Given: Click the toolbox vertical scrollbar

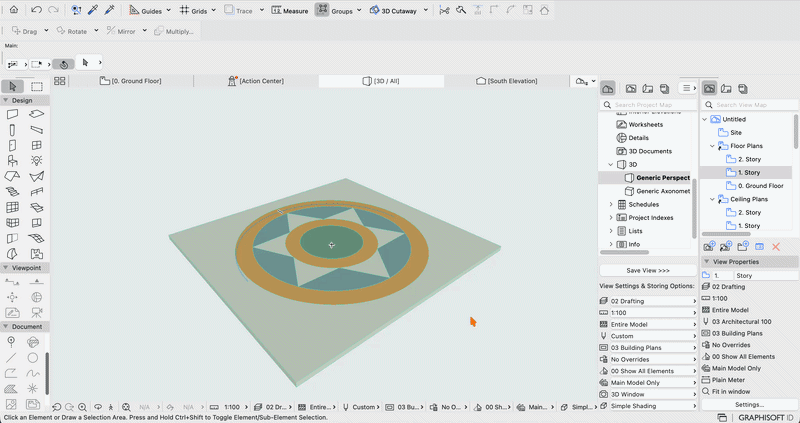Looking at the screenshot, I should click(47, 372).
